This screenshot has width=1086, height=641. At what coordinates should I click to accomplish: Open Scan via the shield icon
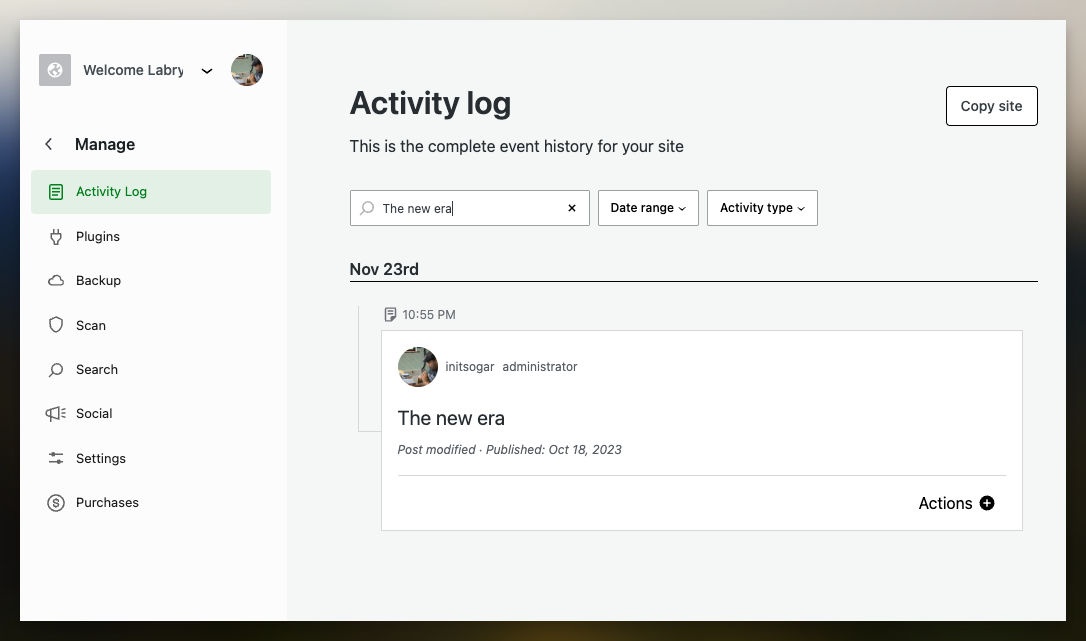pos(55,325)
